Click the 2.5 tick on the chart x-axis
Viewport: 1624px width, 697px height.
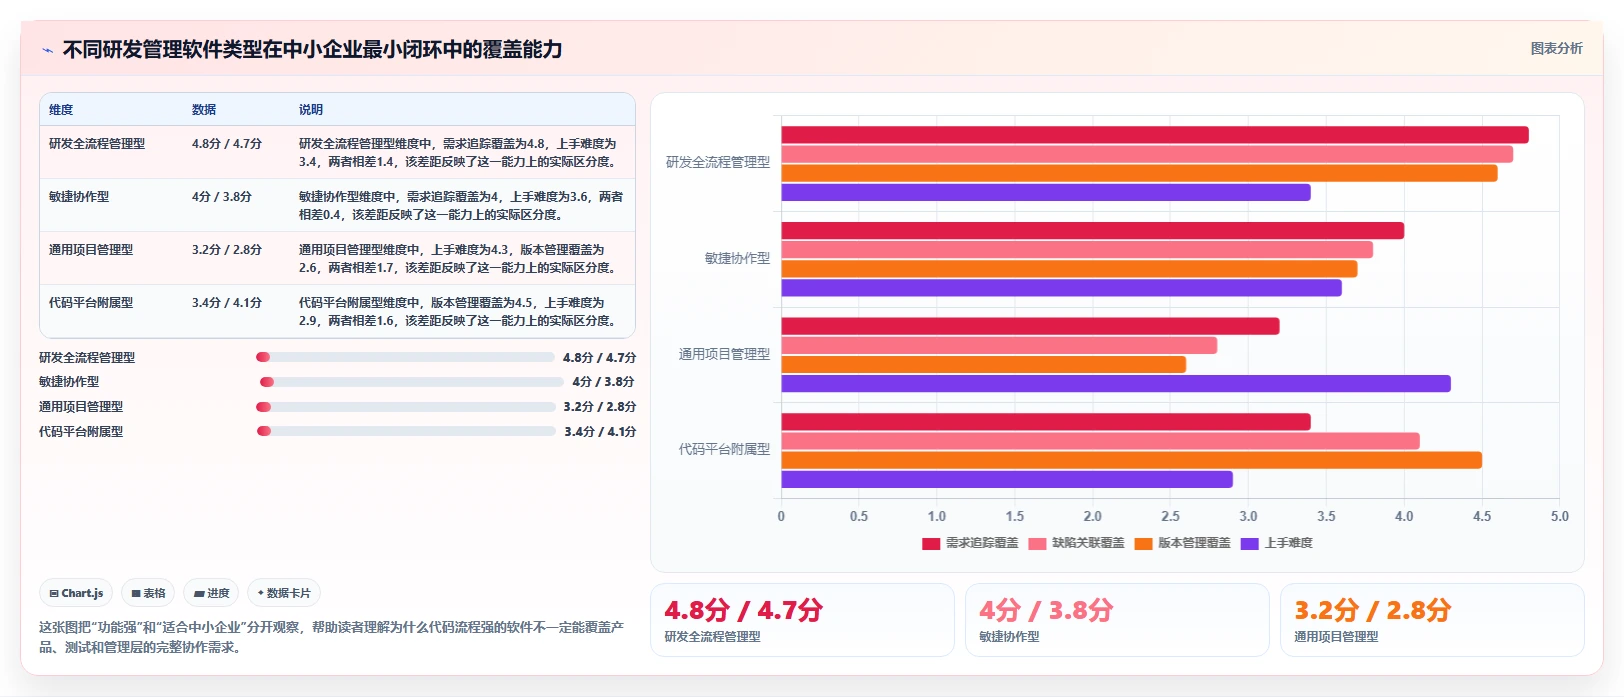1170,517
